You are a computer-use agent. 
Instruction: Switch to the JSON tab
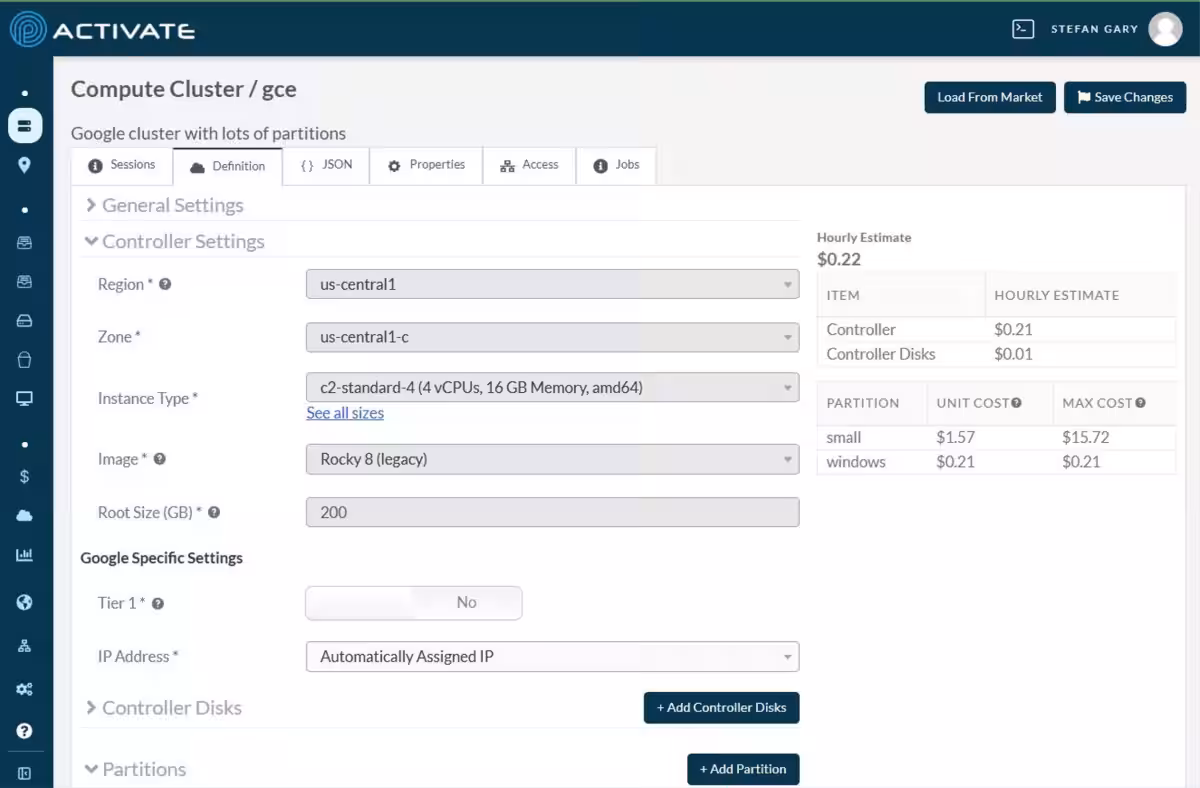click(x=327, y=165)
